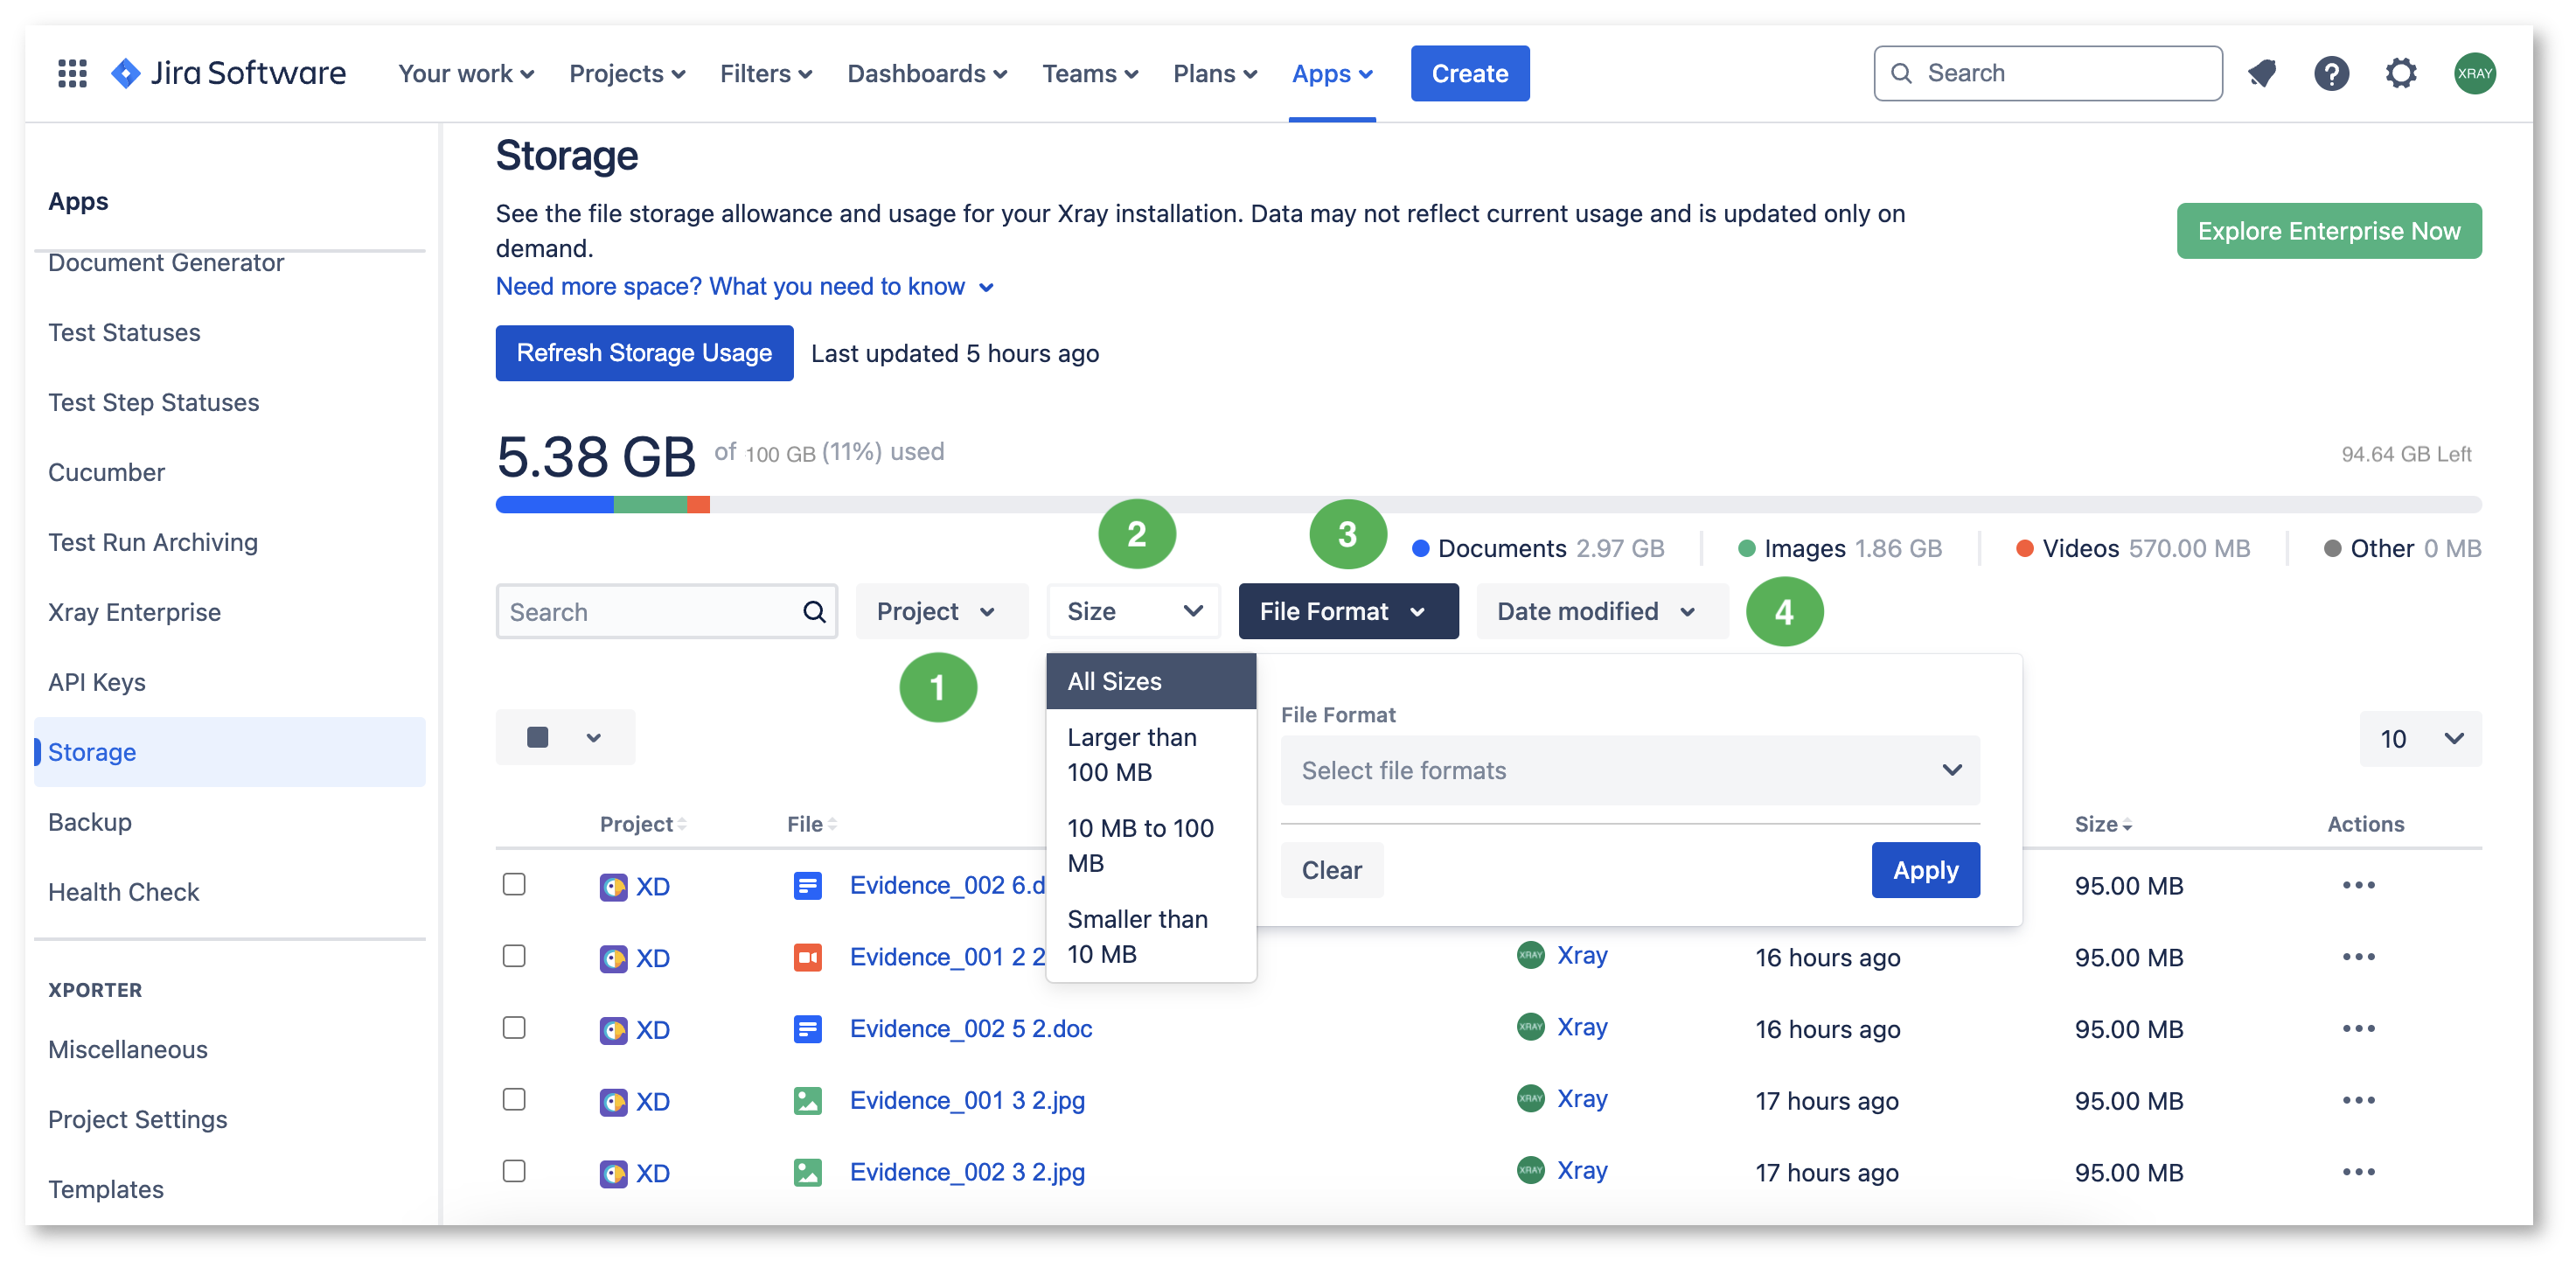The image size is (2576, 1268).
Task: Open Evidence_002 5 2.doc file link
Action: [x=970, y=1029]
